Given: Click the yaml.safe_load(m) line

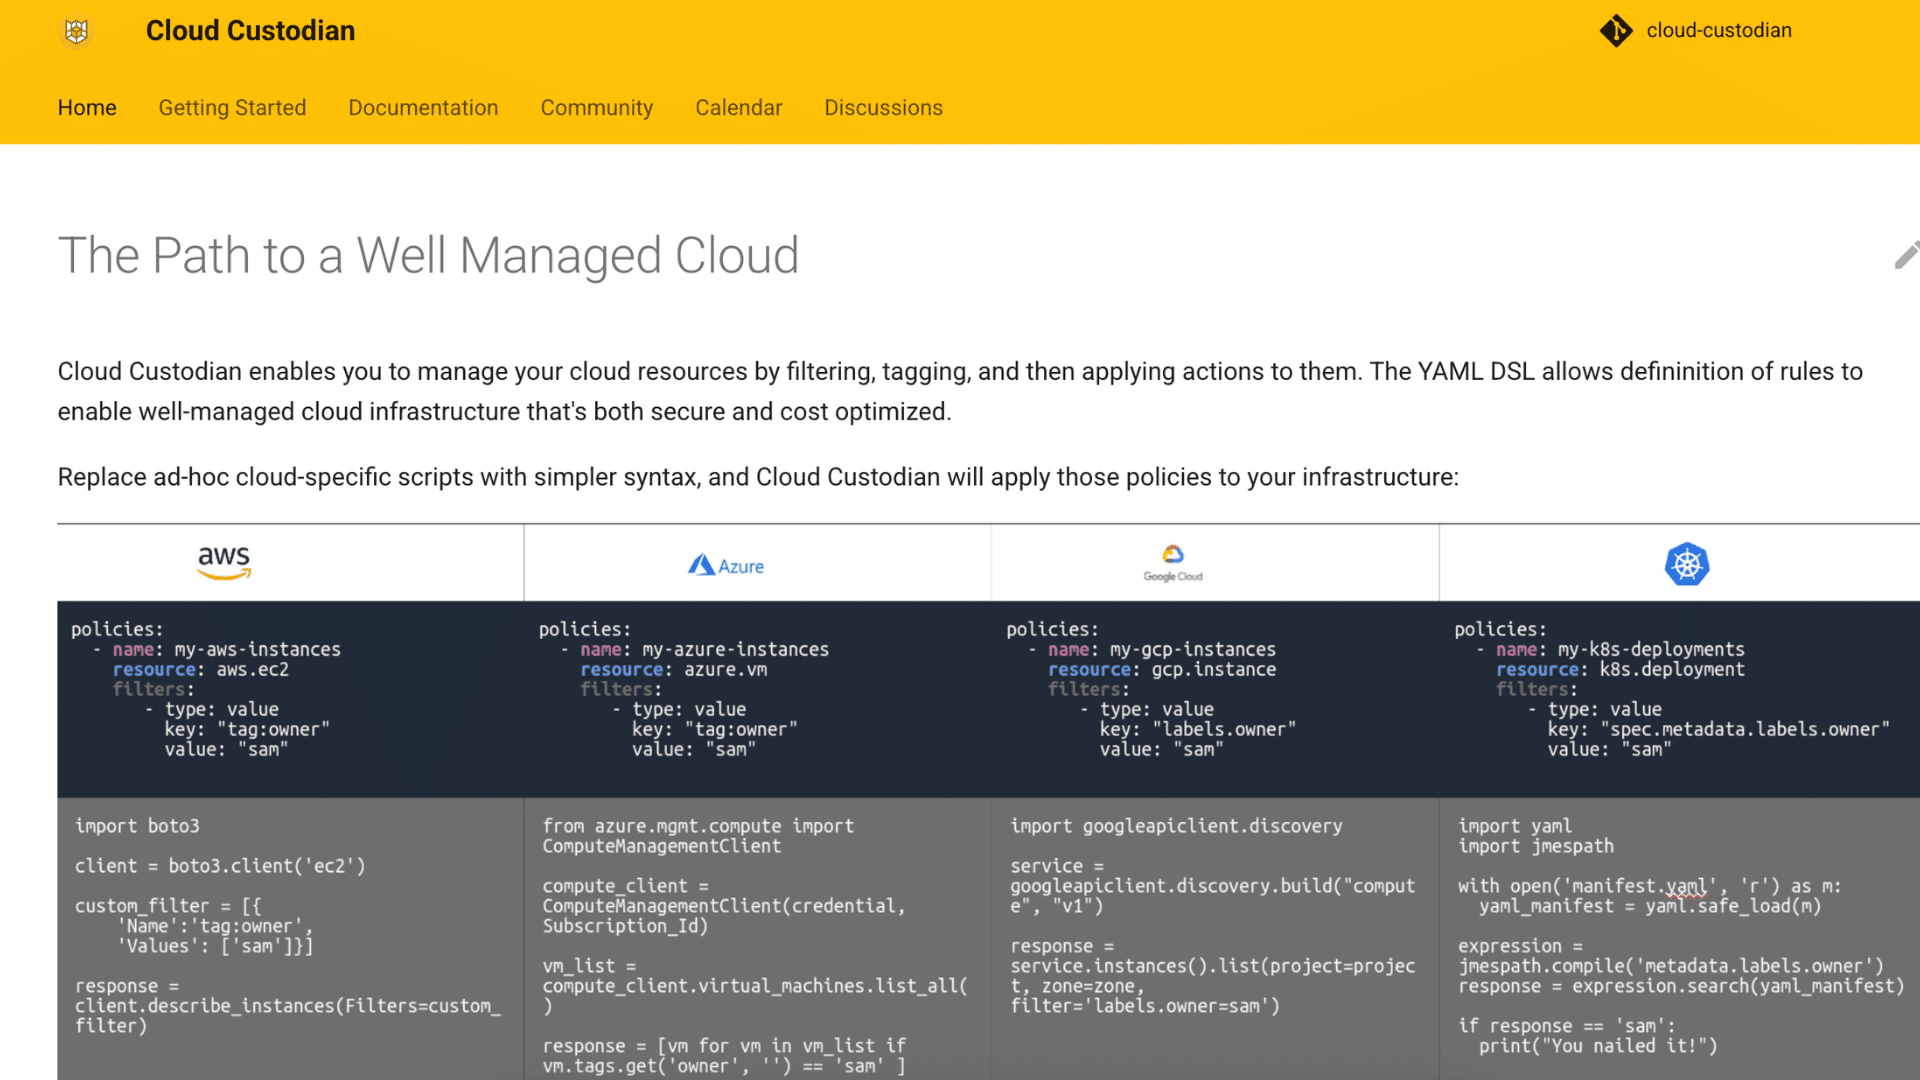Looking at the screenshot, I should click(x=1650, y=906).
